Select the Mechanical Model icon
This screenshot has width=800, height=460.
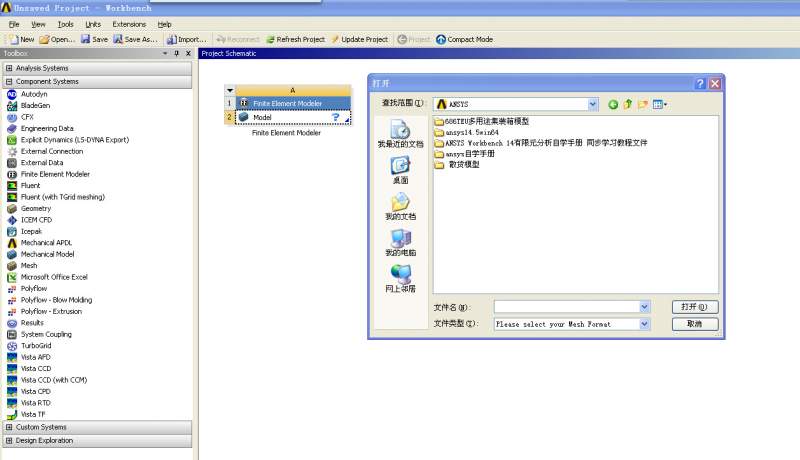coord(12,254)
